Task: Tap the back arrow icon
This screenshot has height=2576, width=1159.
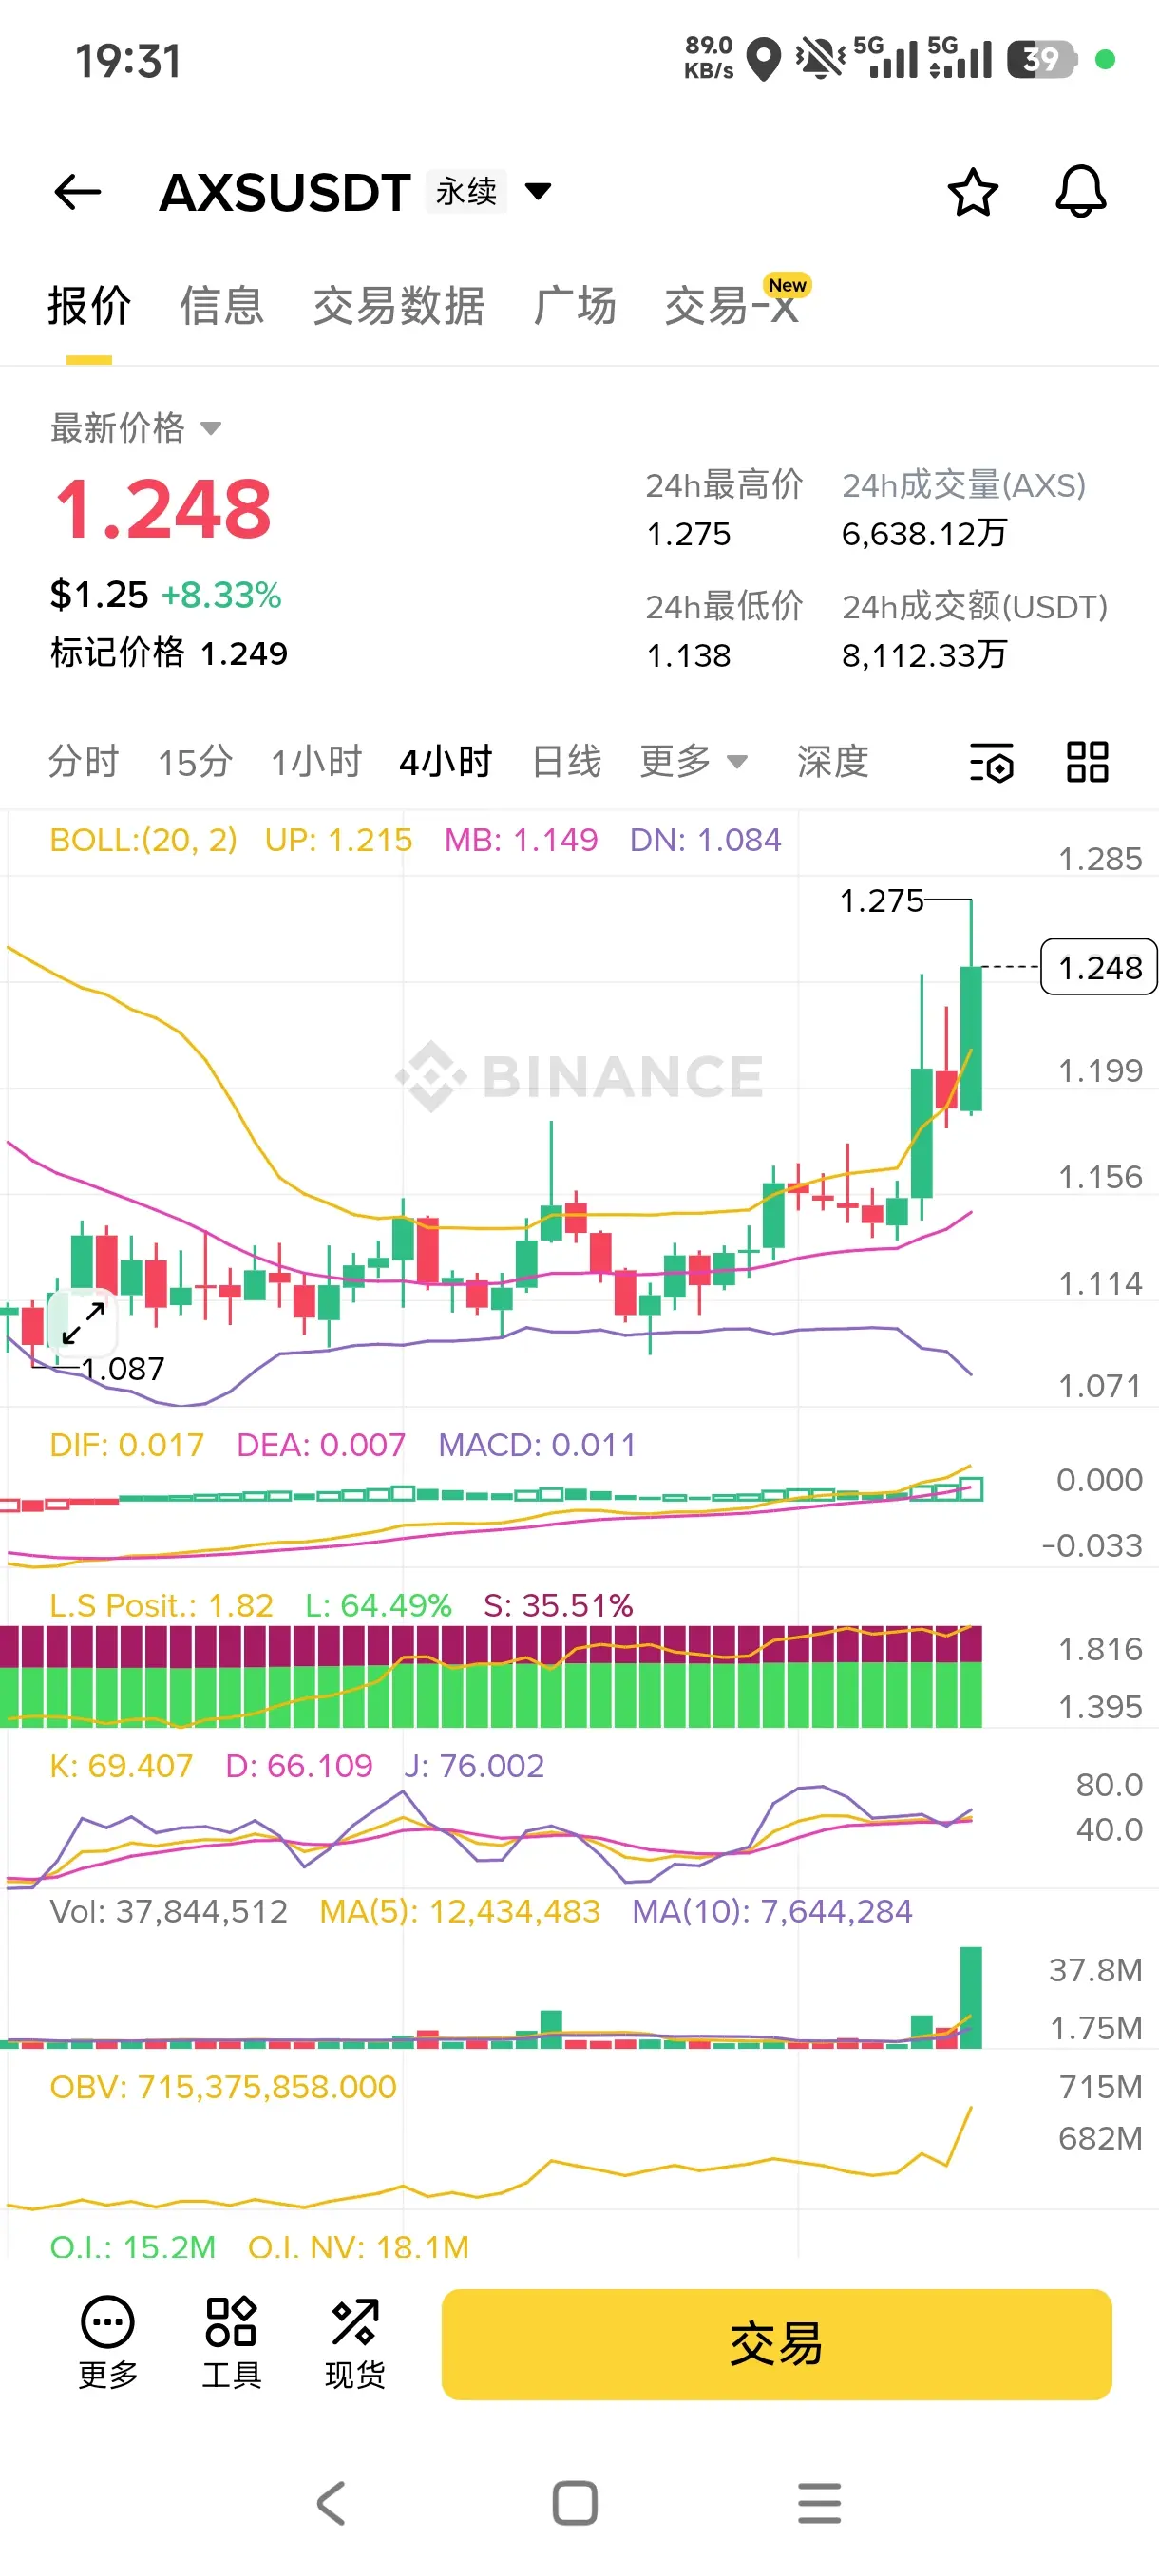Action: tap(78, 191)
